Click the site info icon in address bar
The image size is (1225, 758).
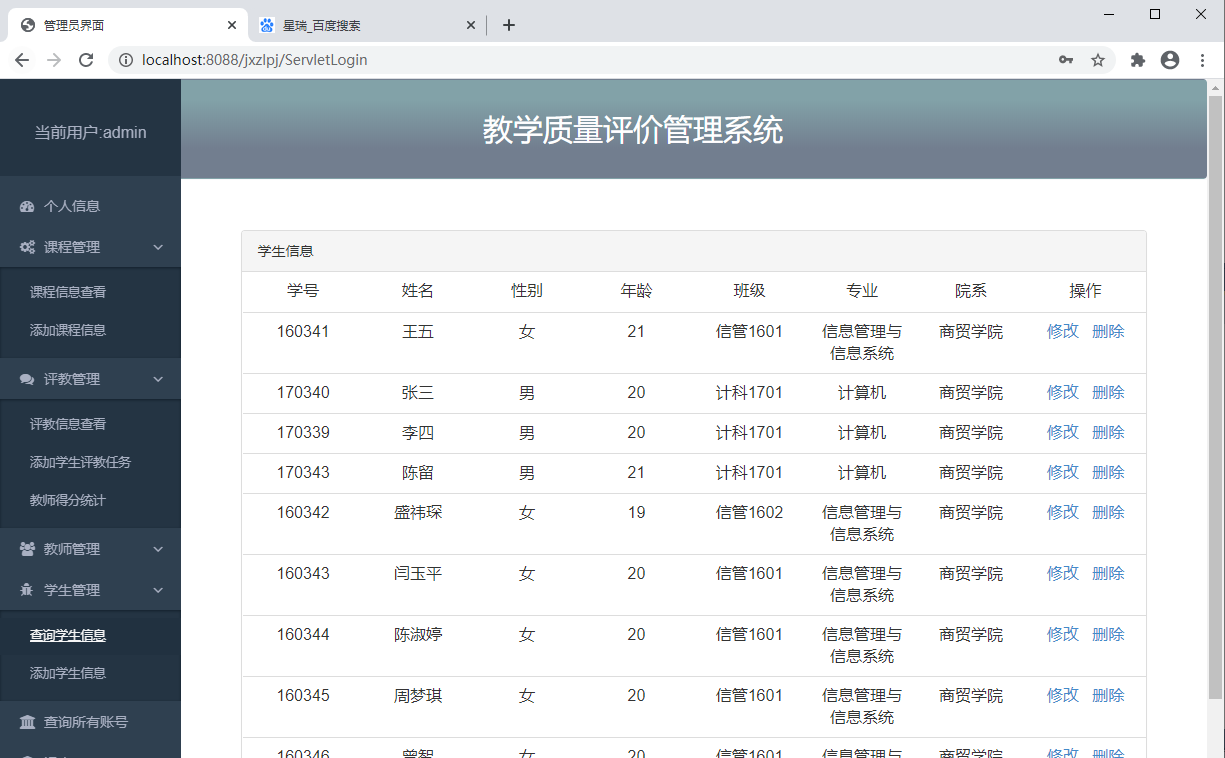pyautogui.click(x=126, y=60)
